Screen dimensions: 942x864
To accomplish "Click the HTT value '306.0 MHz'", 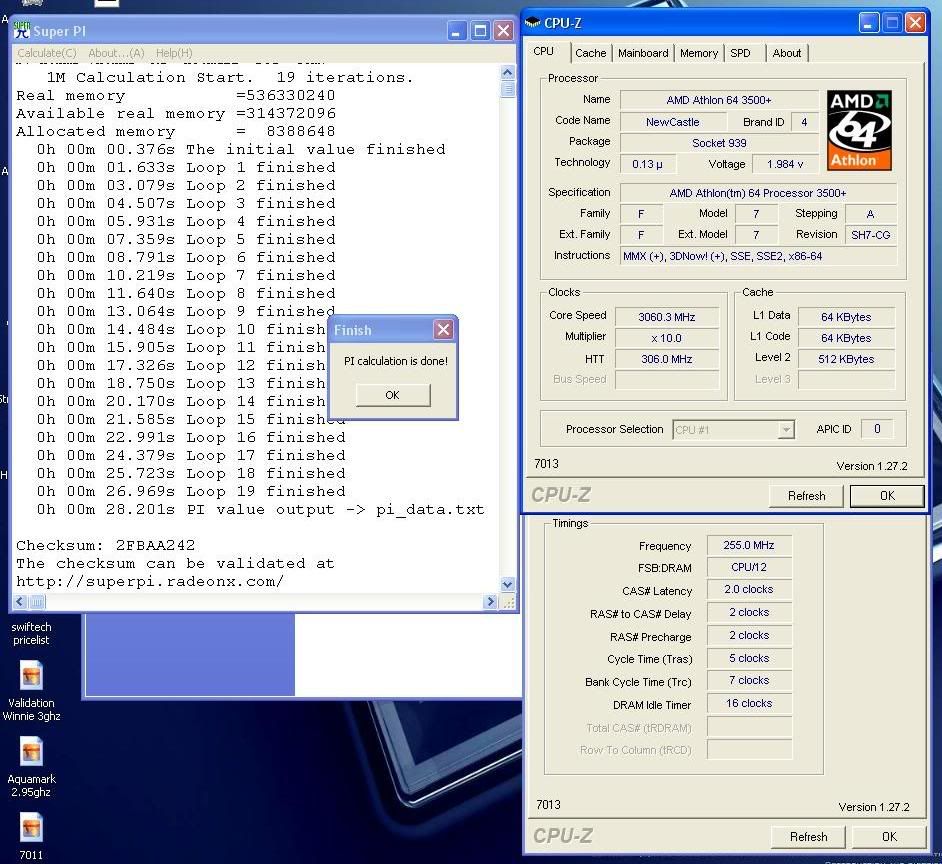I will [666, 359].
